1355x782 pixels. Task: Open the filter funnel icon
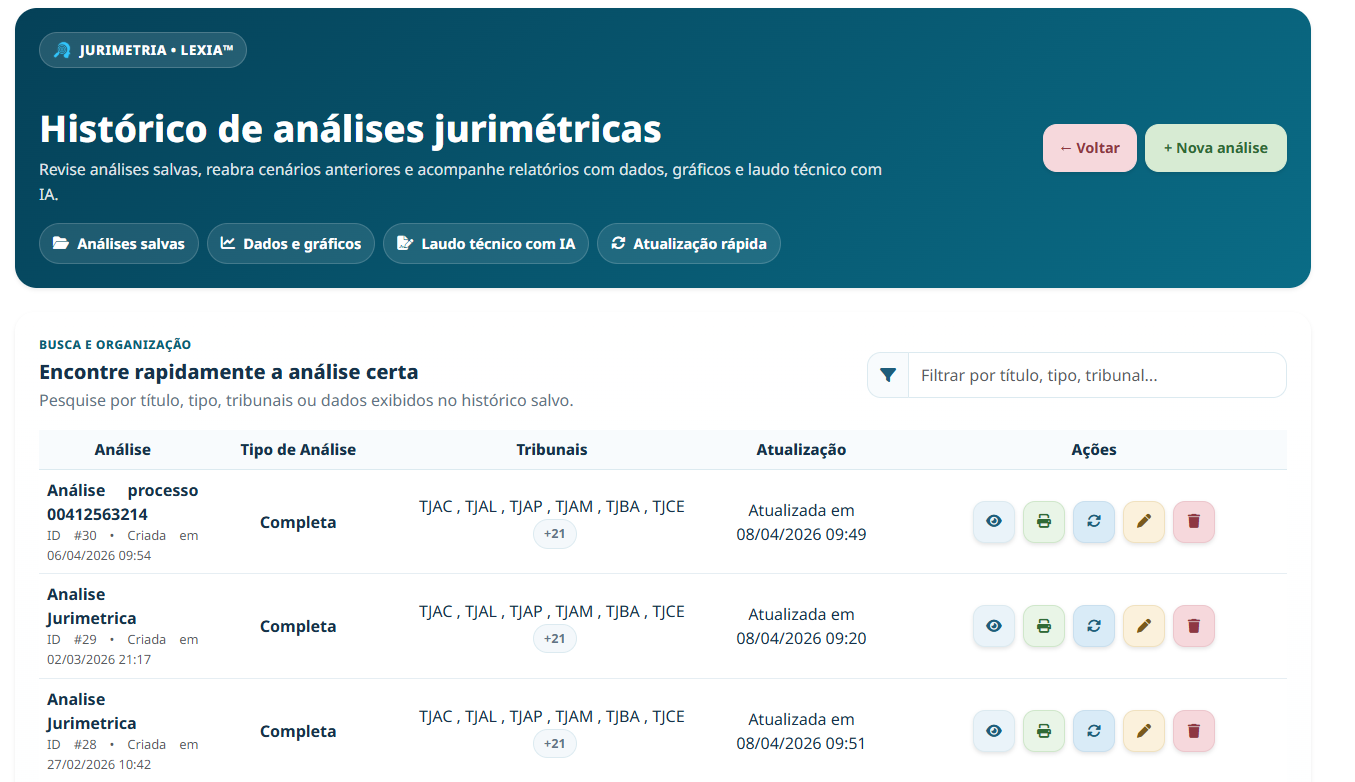click(x=887, y=375)
